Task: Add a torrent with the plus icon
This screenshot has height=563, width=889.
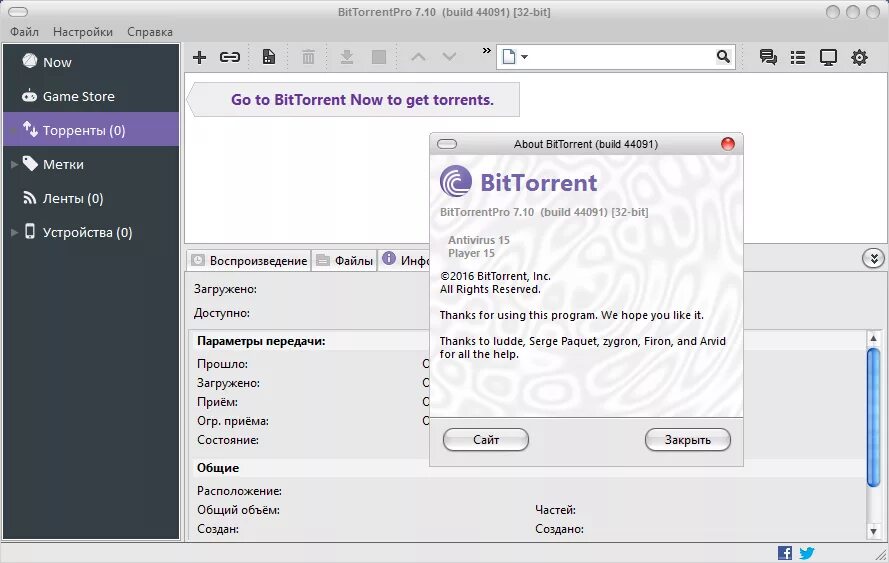Action: click(200, 57)
